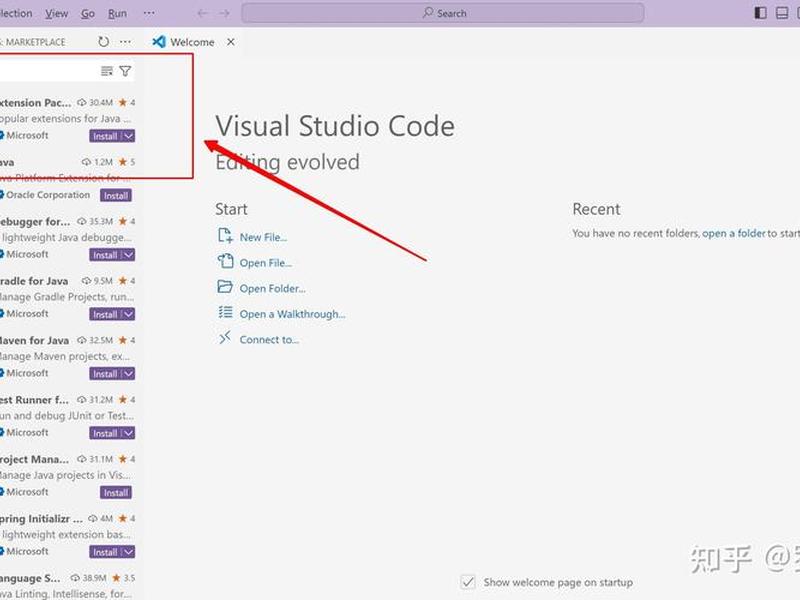Open marketplace views and more actions menu

coord(125,42)
